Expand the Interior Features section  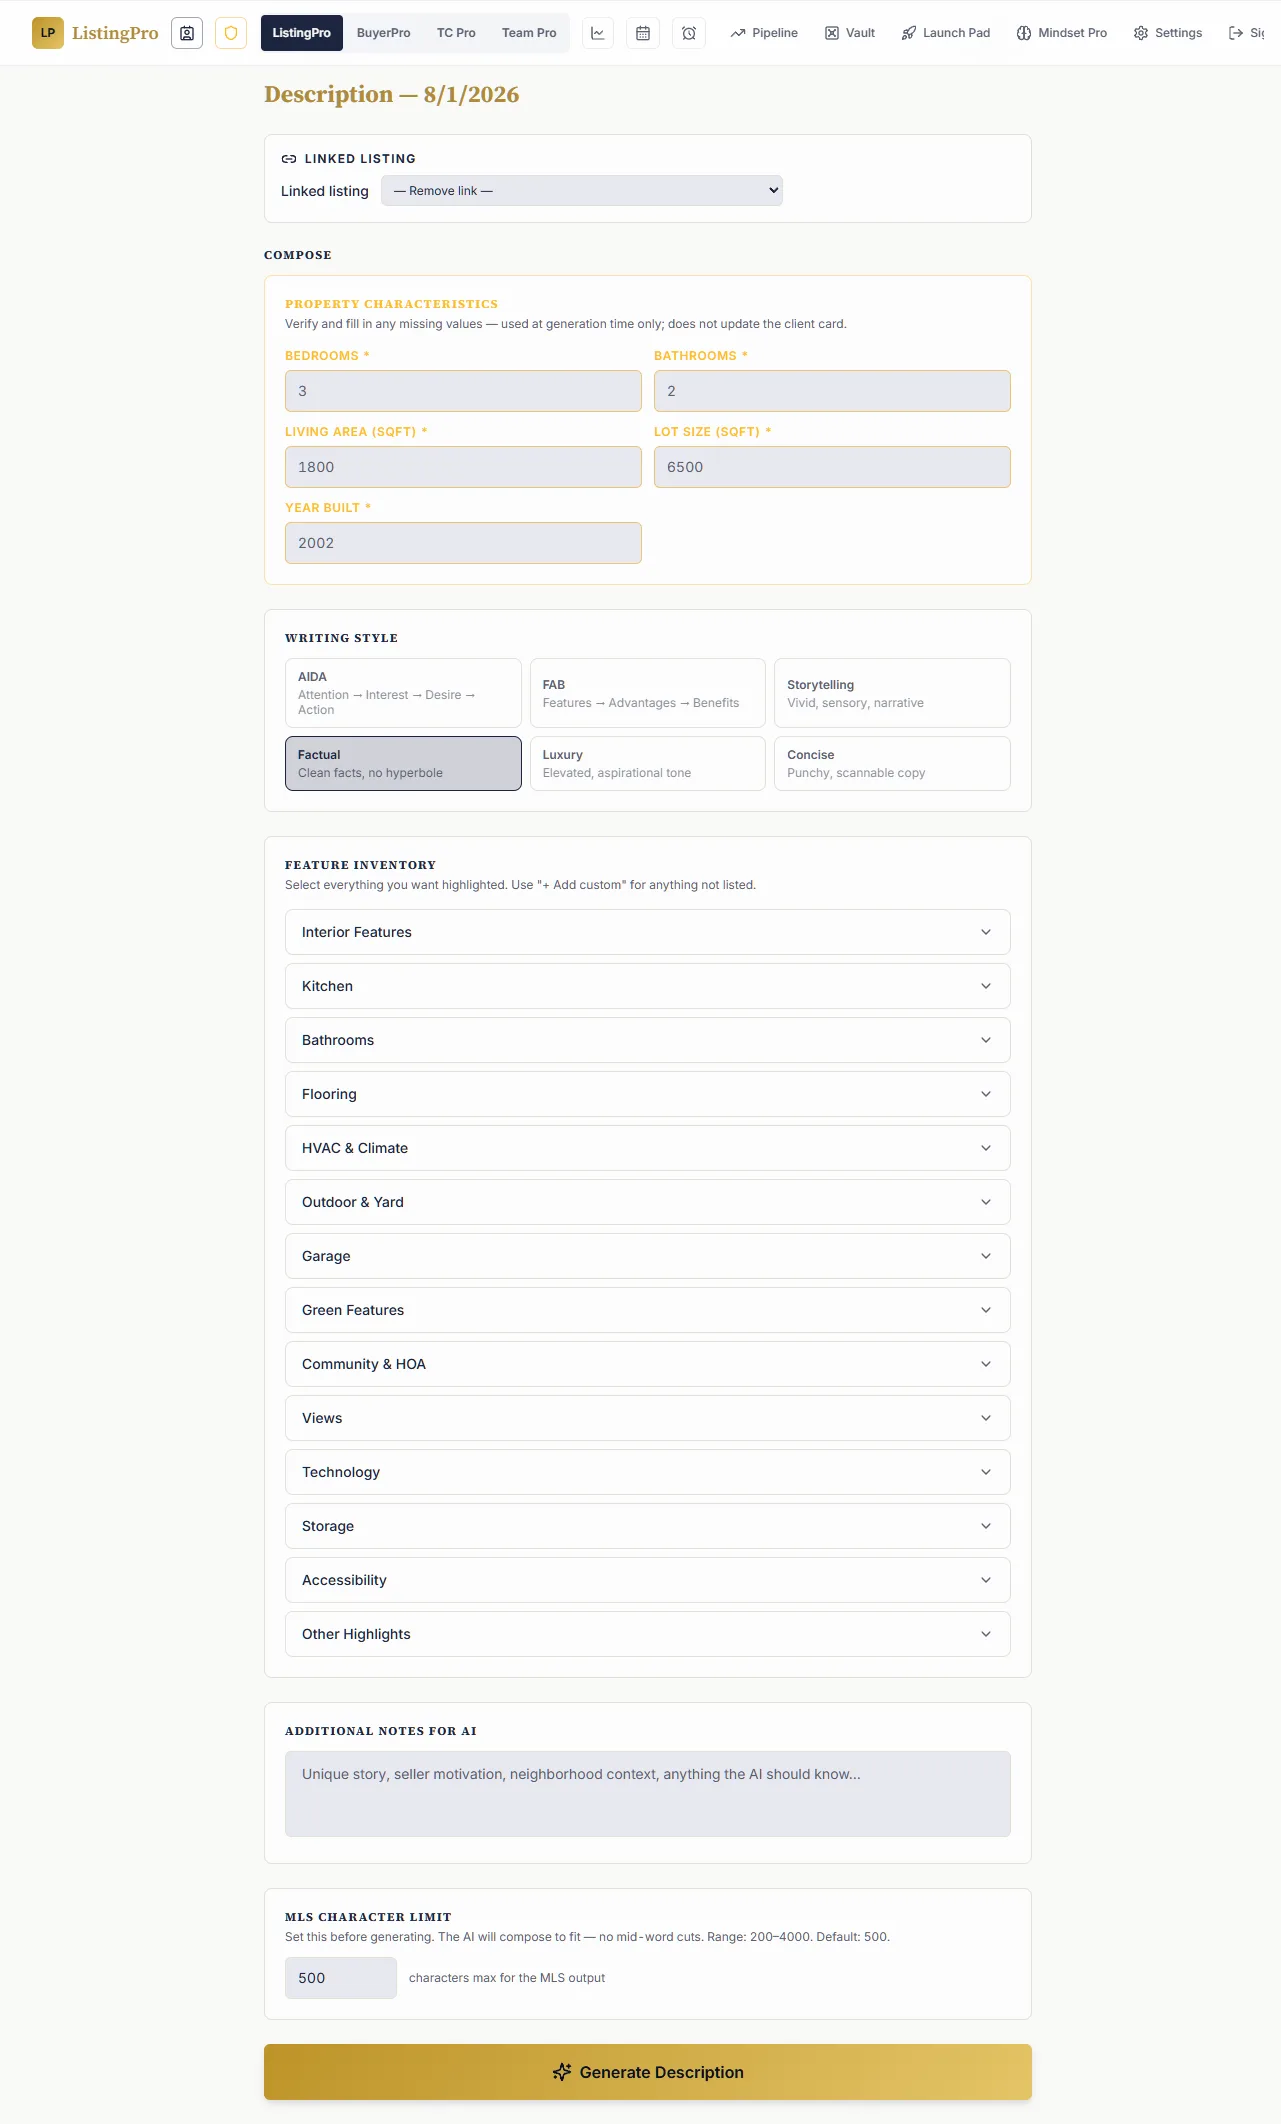(x=648, y=932)
